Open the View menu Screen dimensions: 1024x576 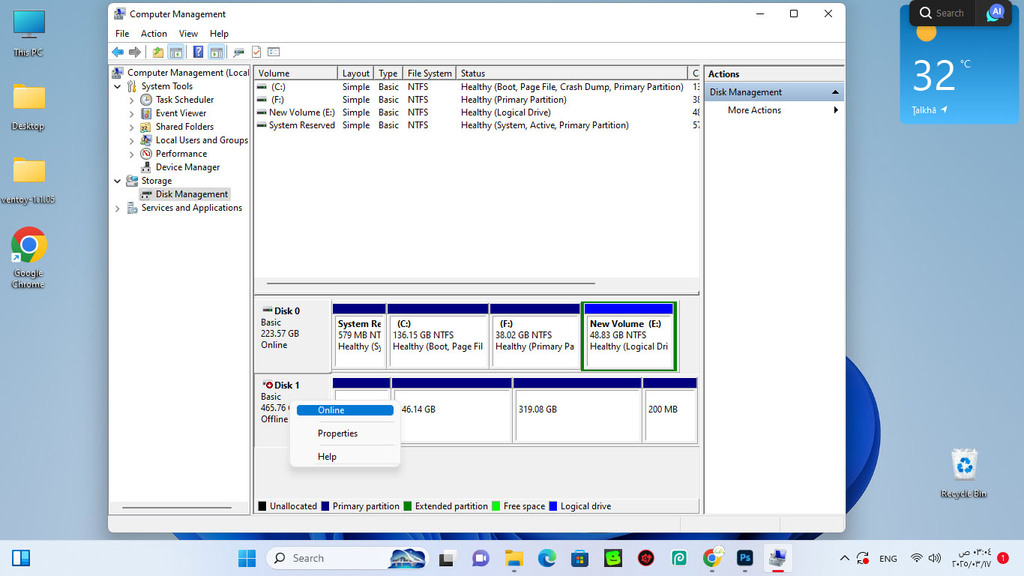point(188,34)
